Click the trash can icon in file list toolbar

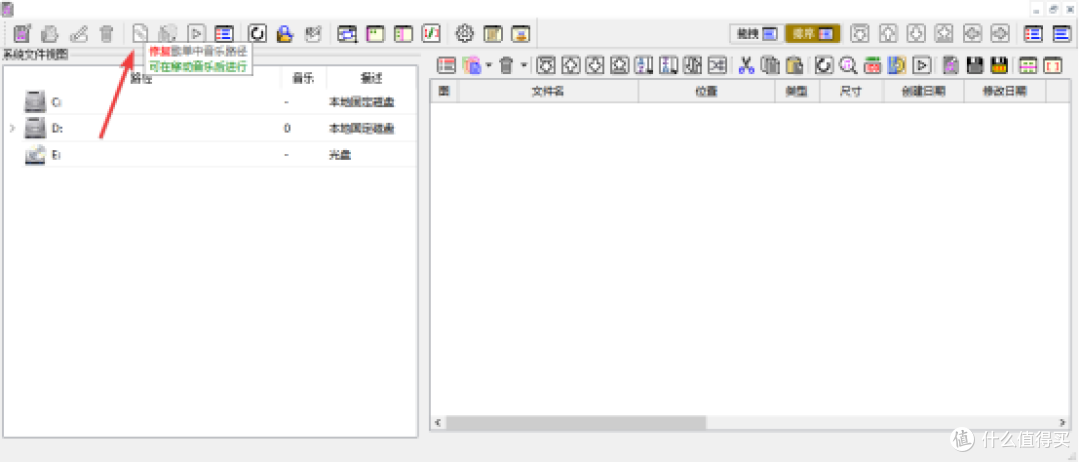(506, 65)
